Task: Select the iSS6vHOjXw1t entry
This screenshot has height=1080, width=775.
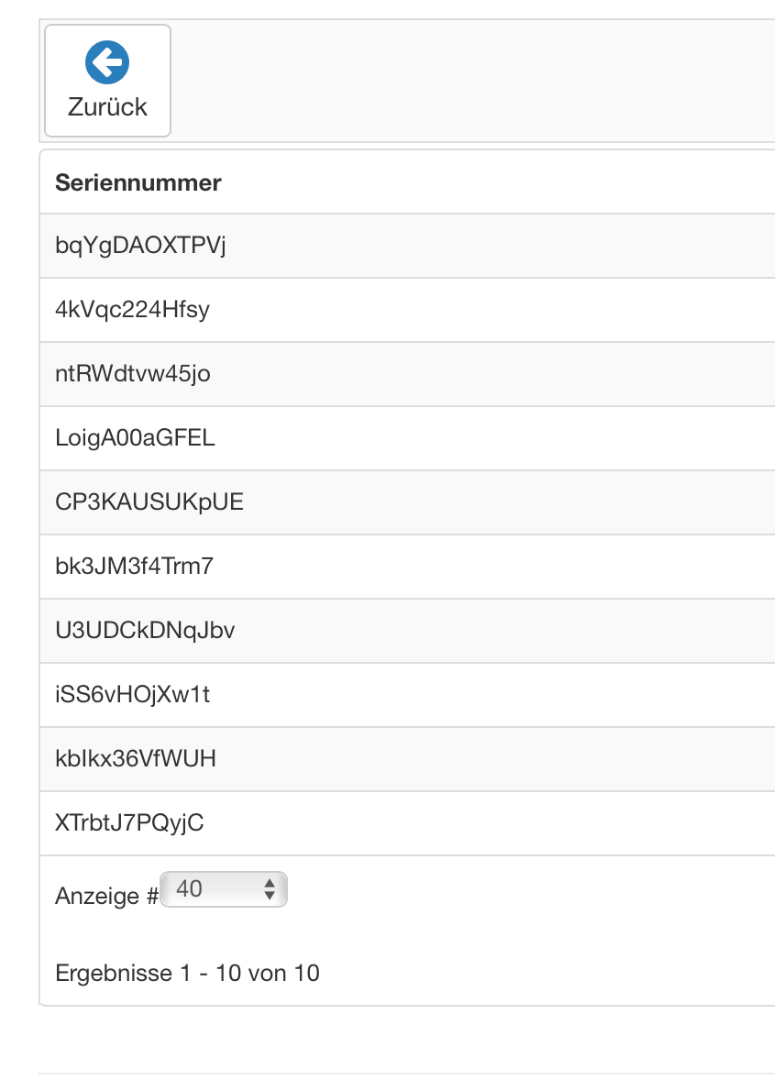Action: point(132,695)
